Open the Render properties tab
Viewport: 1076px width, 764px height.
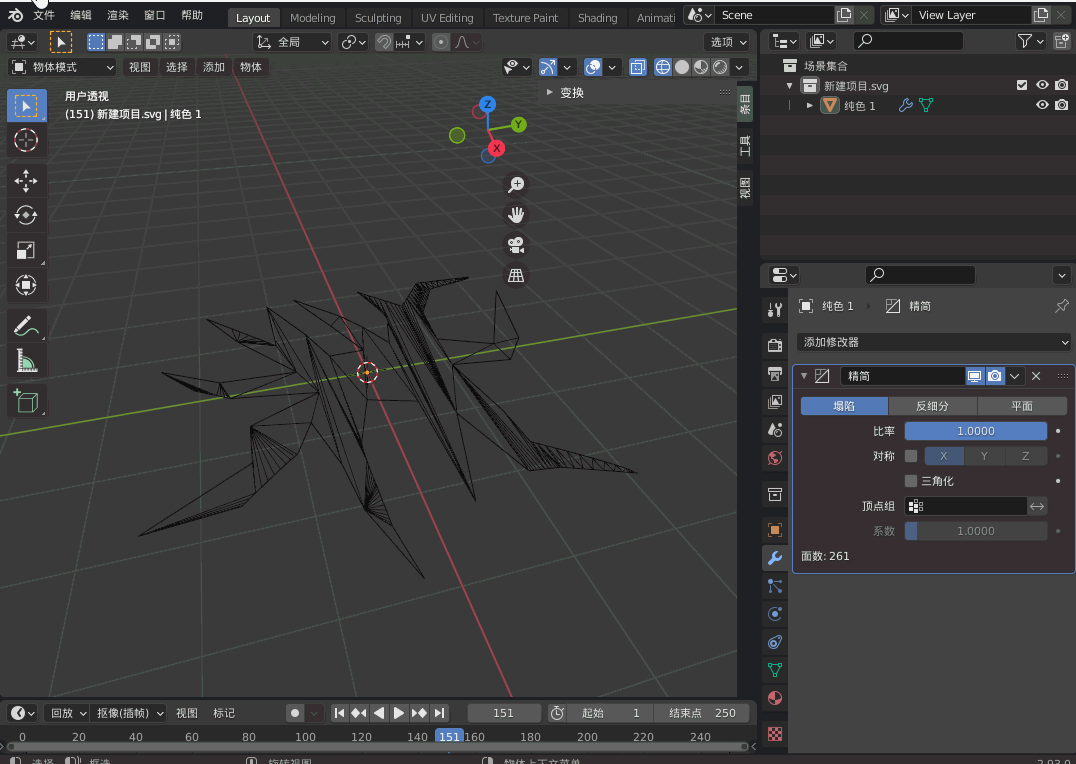tap(775, 345)
